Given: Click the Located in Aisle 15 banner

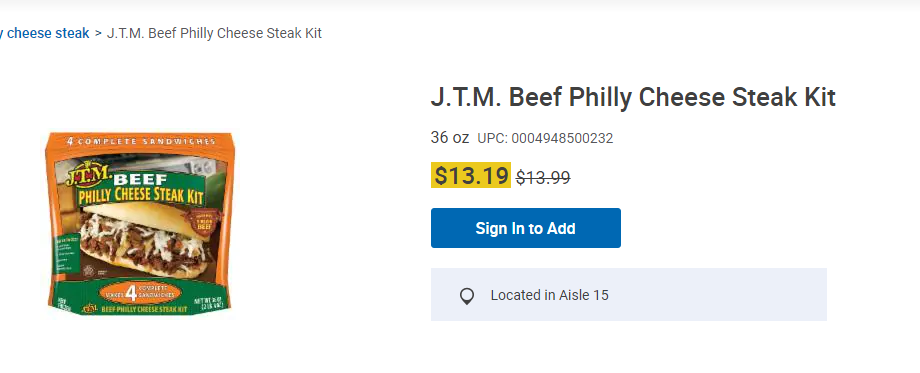Looking at the screenshot, I should point(629,294).
